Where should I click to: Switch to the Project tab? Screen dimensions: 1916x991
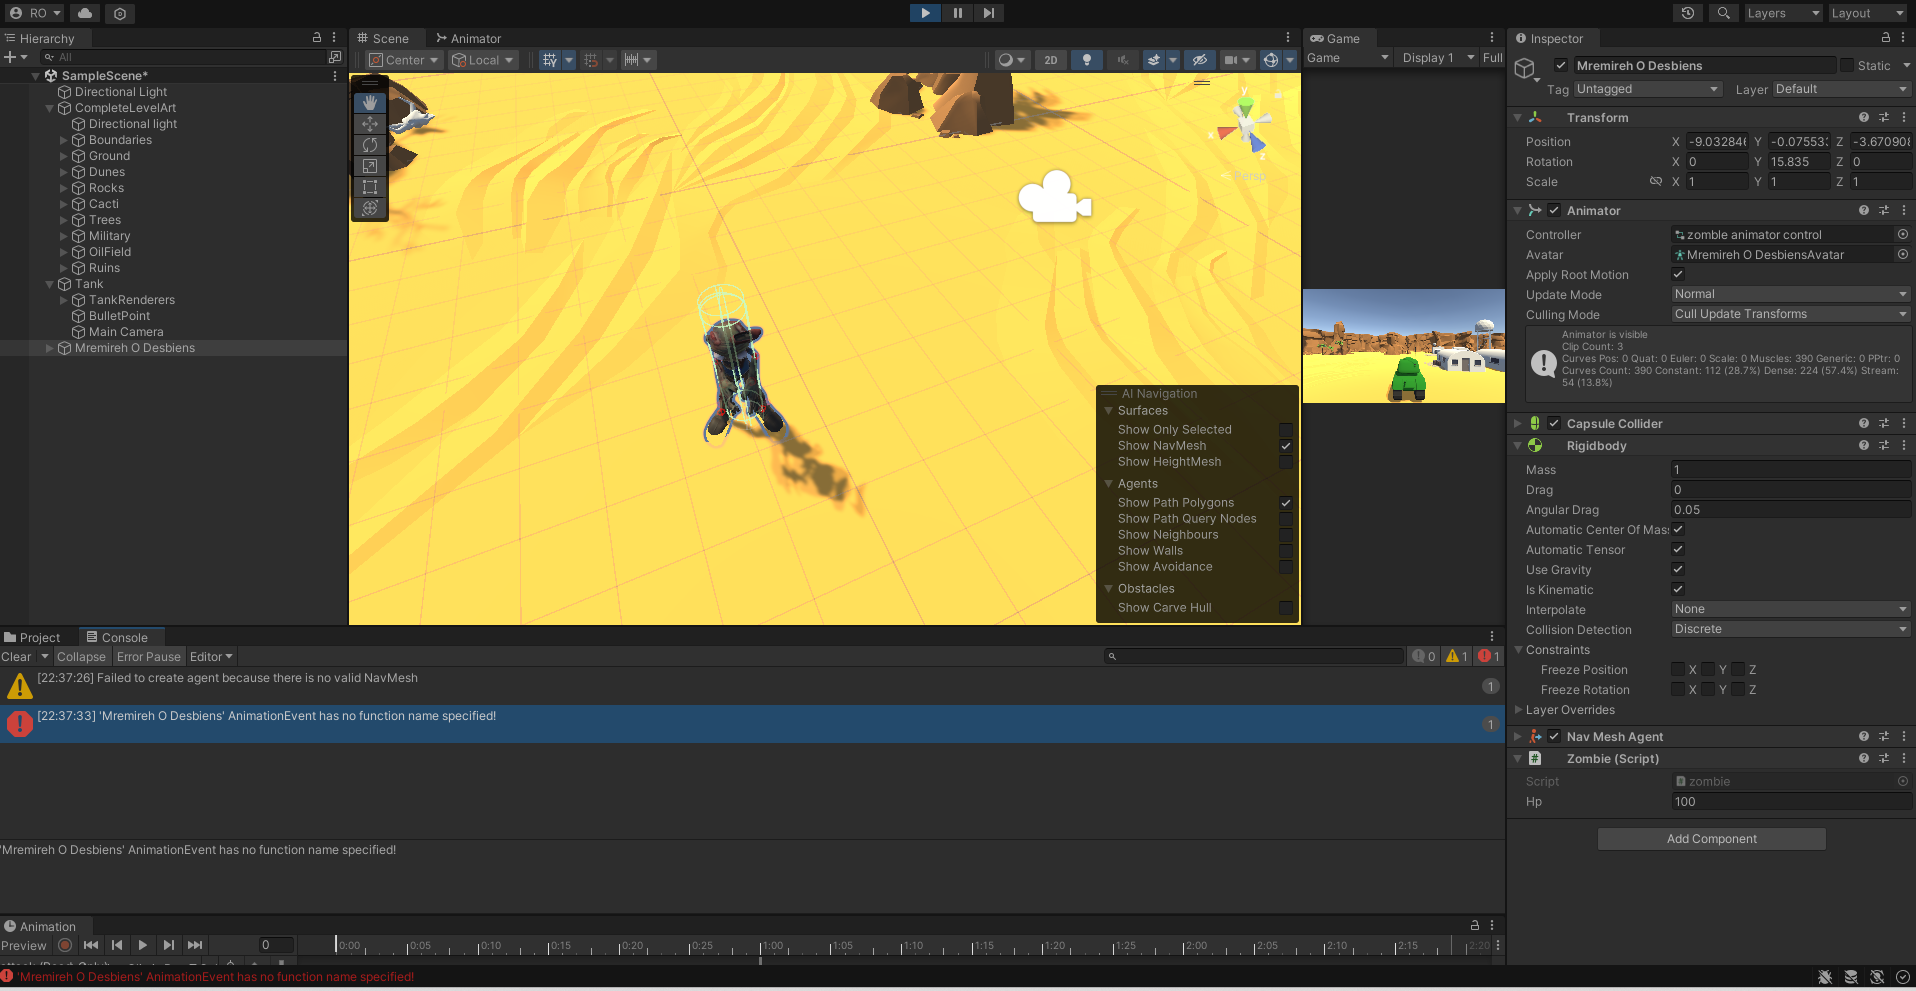(32, 637)
